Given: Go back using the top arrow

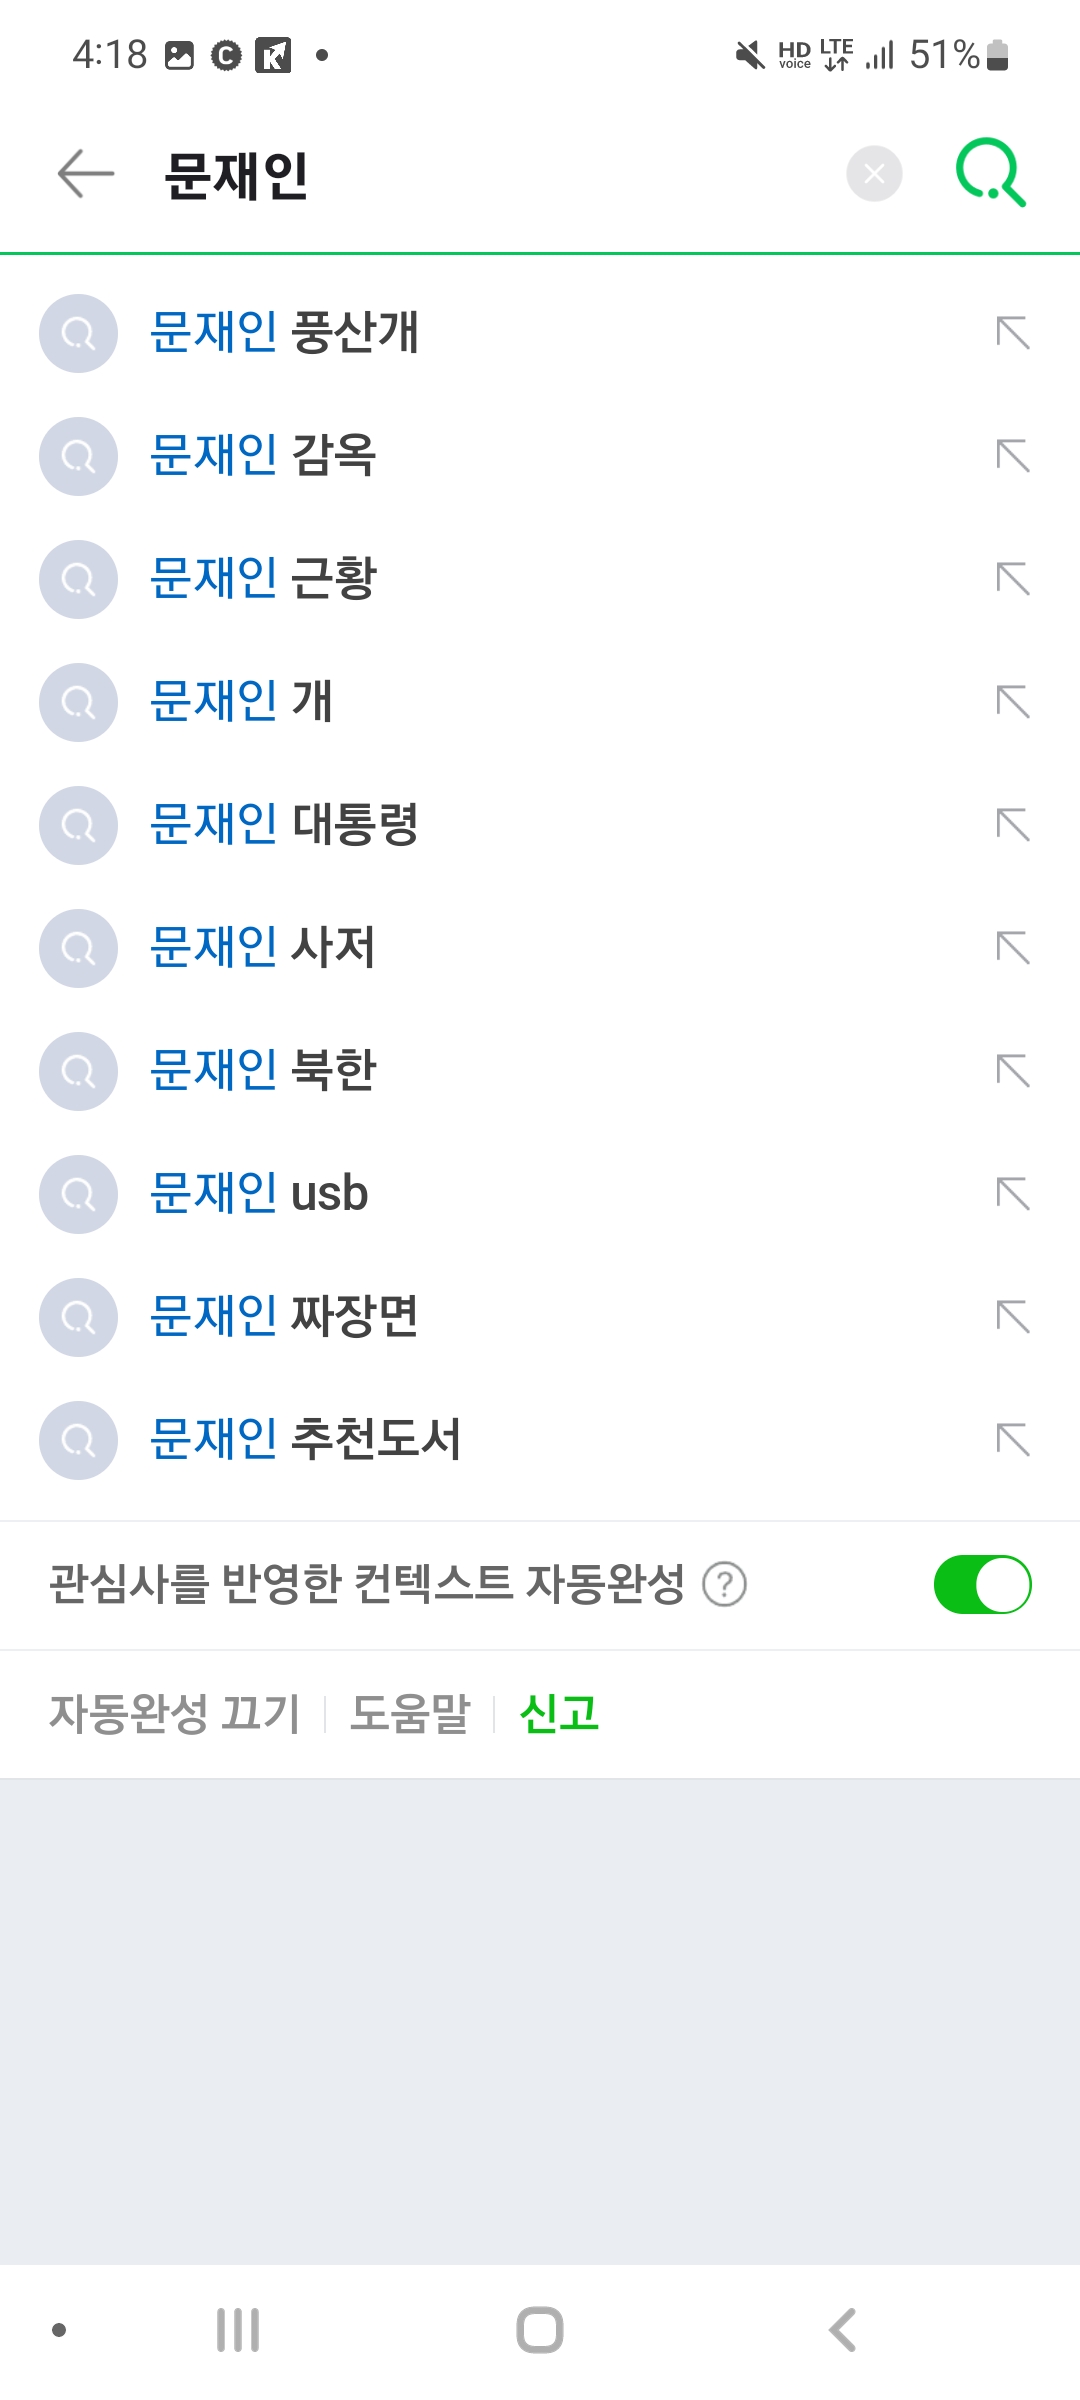Looking at the screenshot, I should tap(86, 174).
